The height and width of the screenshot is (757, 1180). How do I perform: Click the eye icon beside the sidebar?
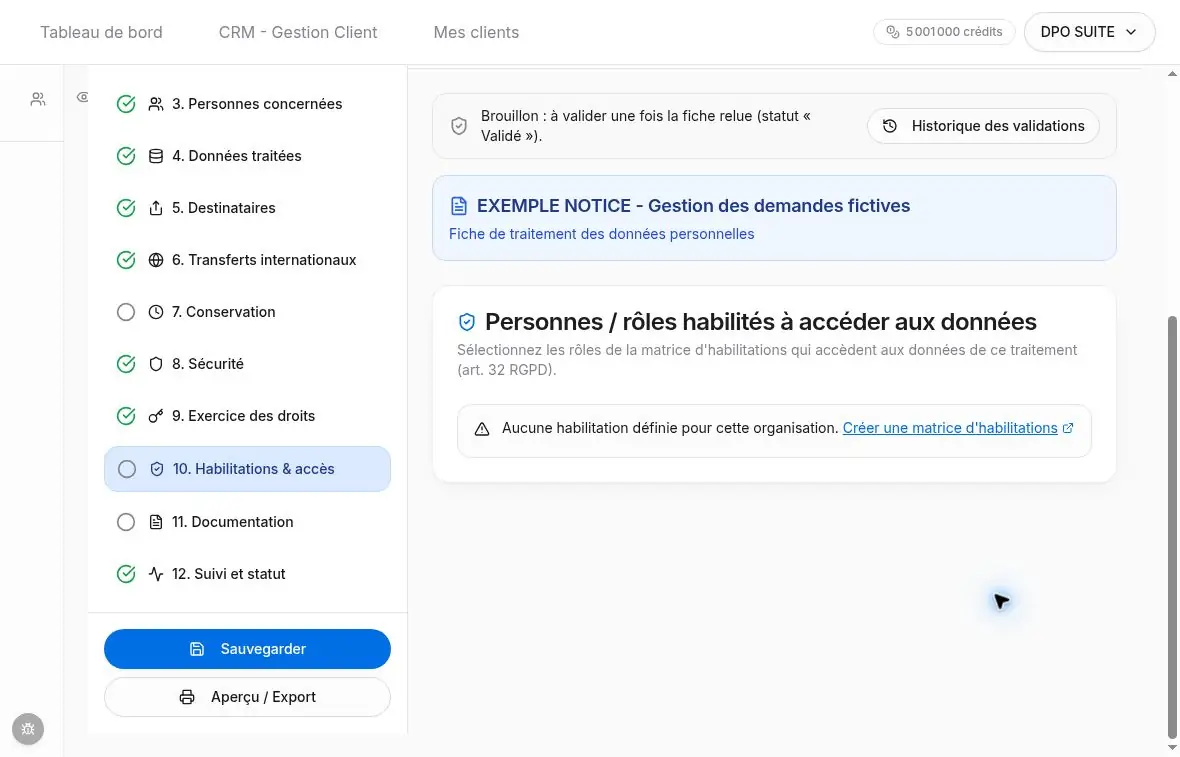coord(83,97)
